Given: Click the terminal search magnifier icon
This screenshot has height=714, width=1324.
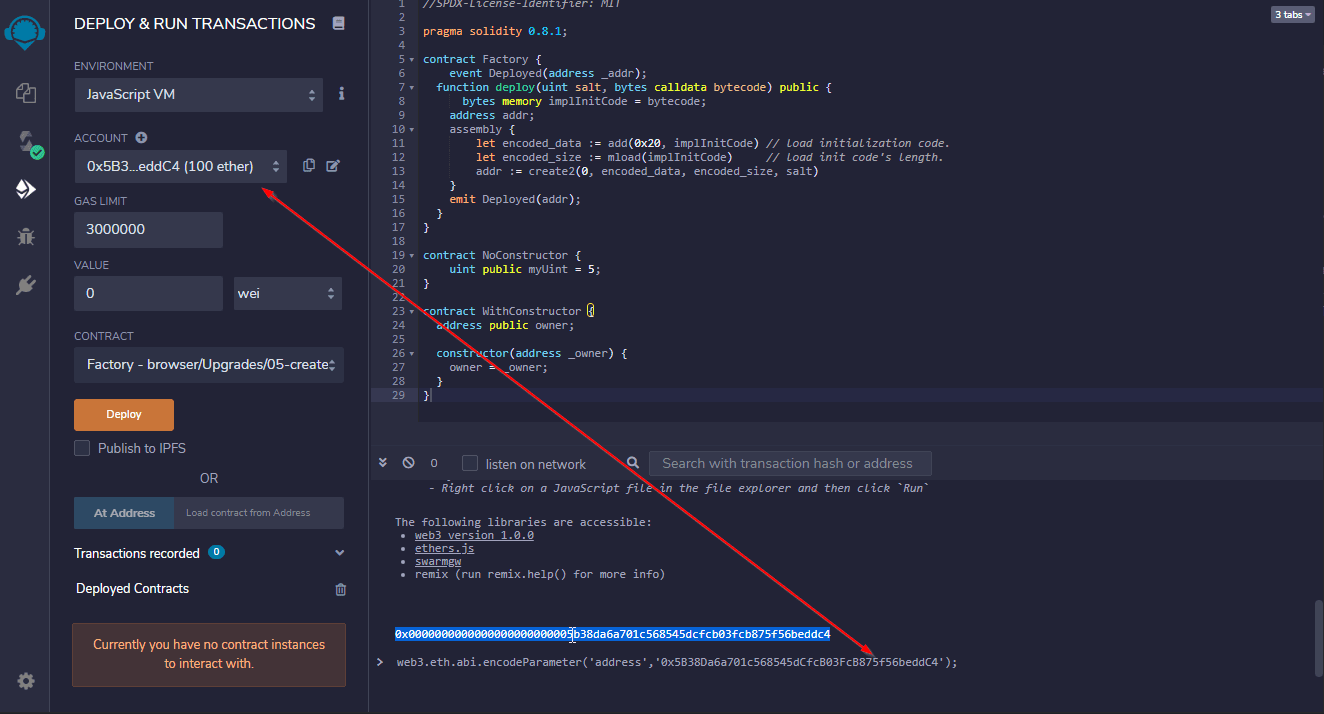Looking at the screenshot, I should (x=632, y=463).
